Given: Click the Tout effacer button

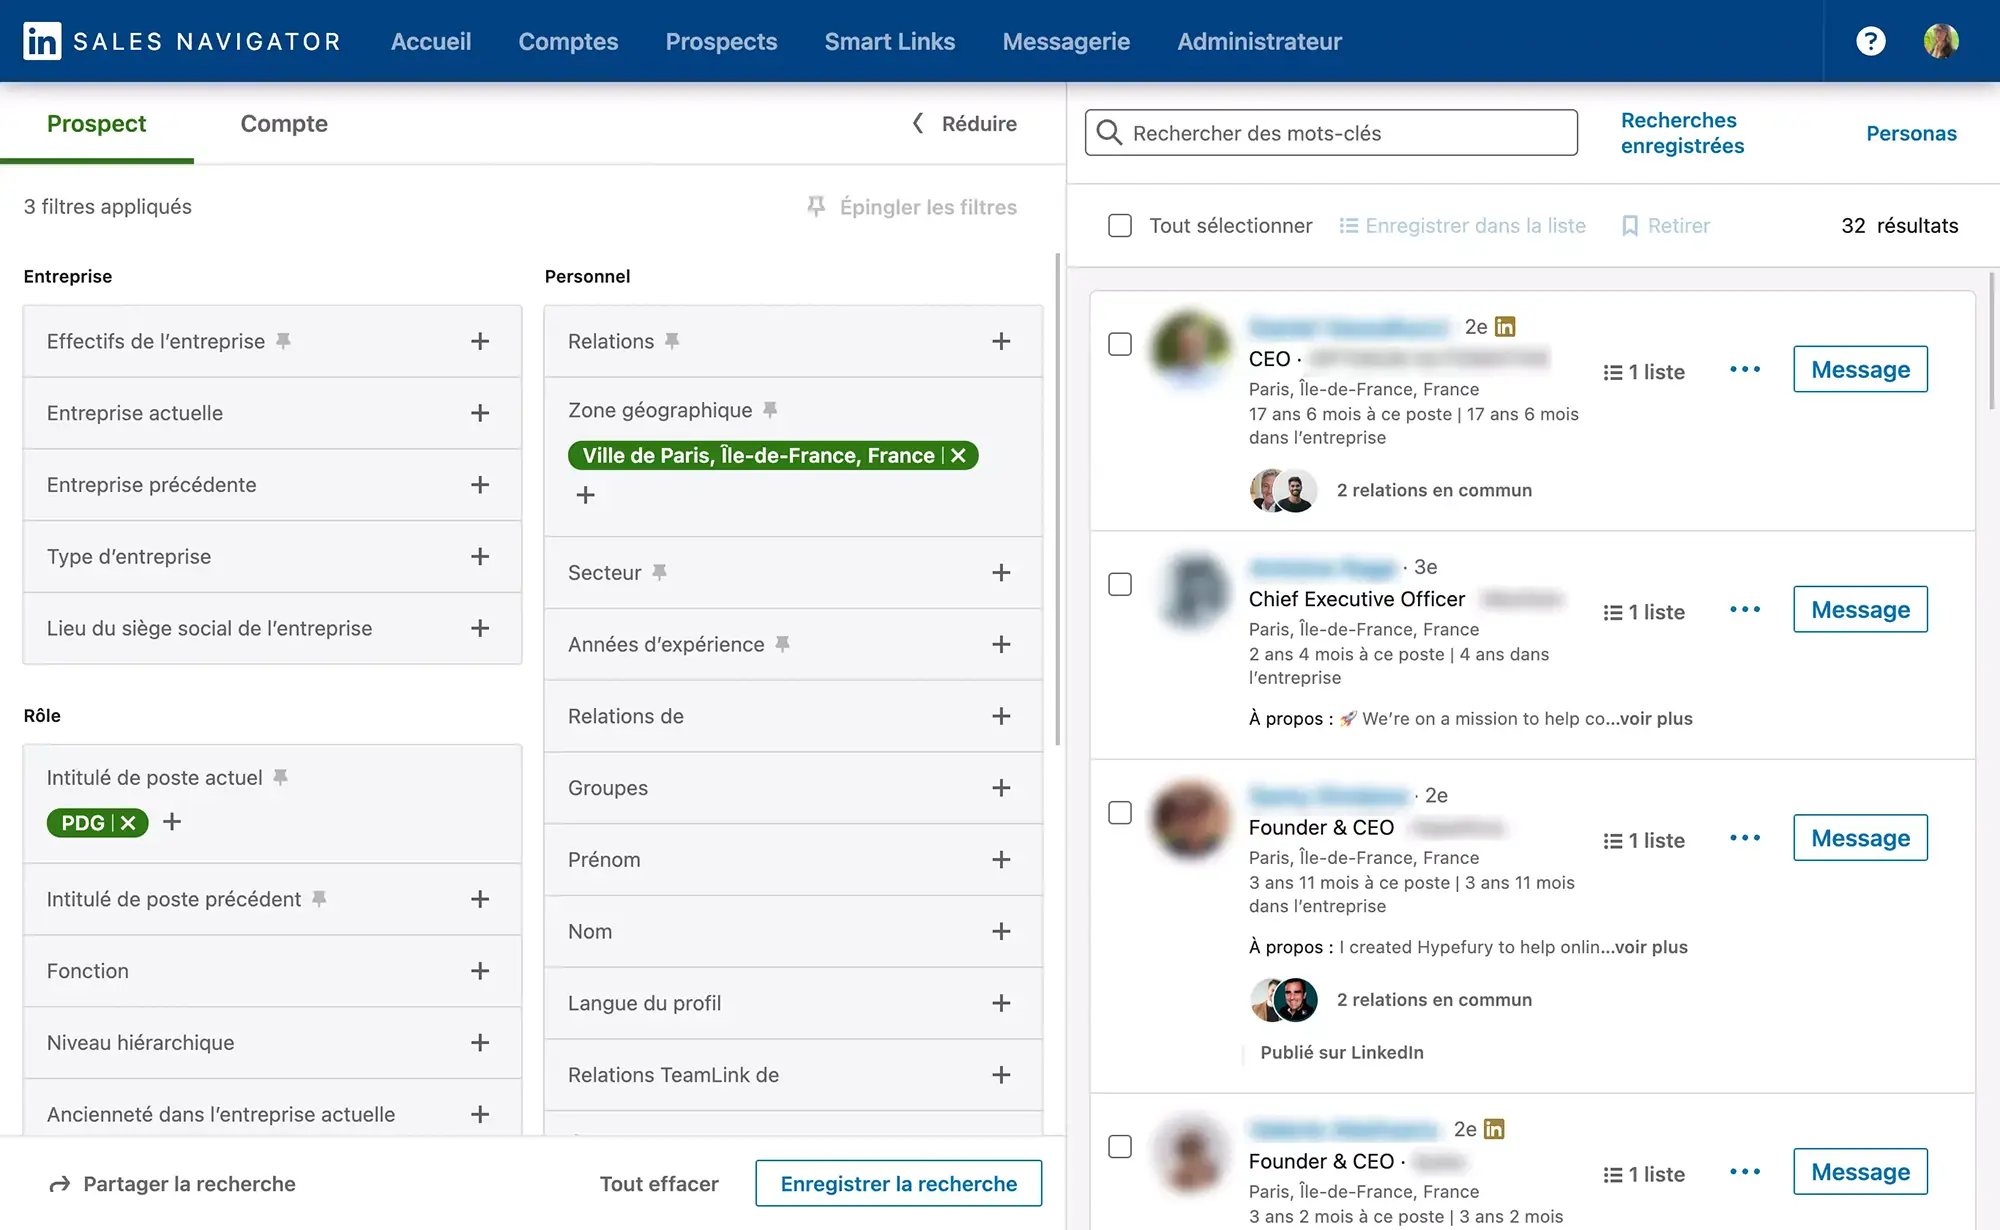Looking at the screenshot, I should (657, 1183).
